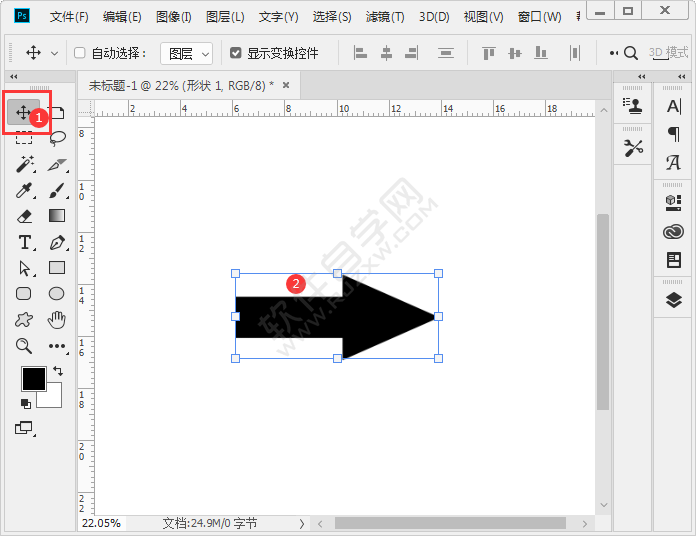
Task: Click the black foreground color swatch
Action: pyautogui.click(x=34, y=379)
